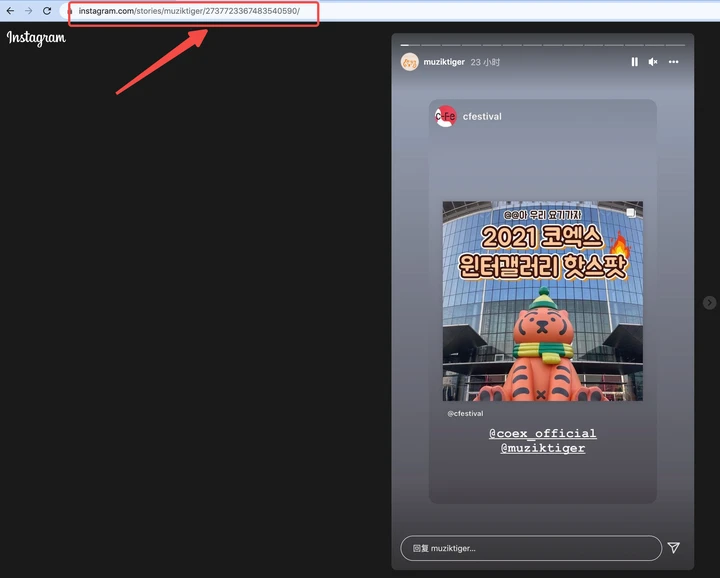
Task: Click the 23 hours timestamp
Action: (x=485, y=62)
